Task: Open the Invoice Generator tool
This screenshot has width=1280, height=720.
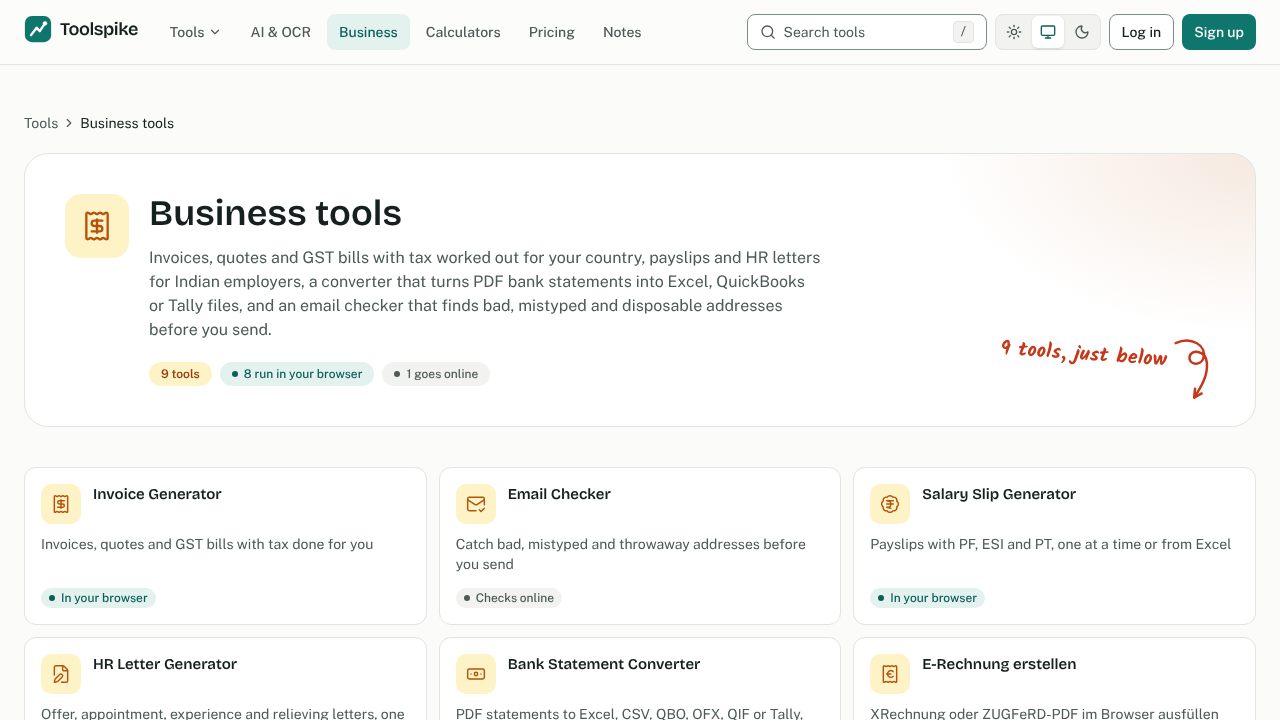Action: pyautogui.click(x=225, y=546)
